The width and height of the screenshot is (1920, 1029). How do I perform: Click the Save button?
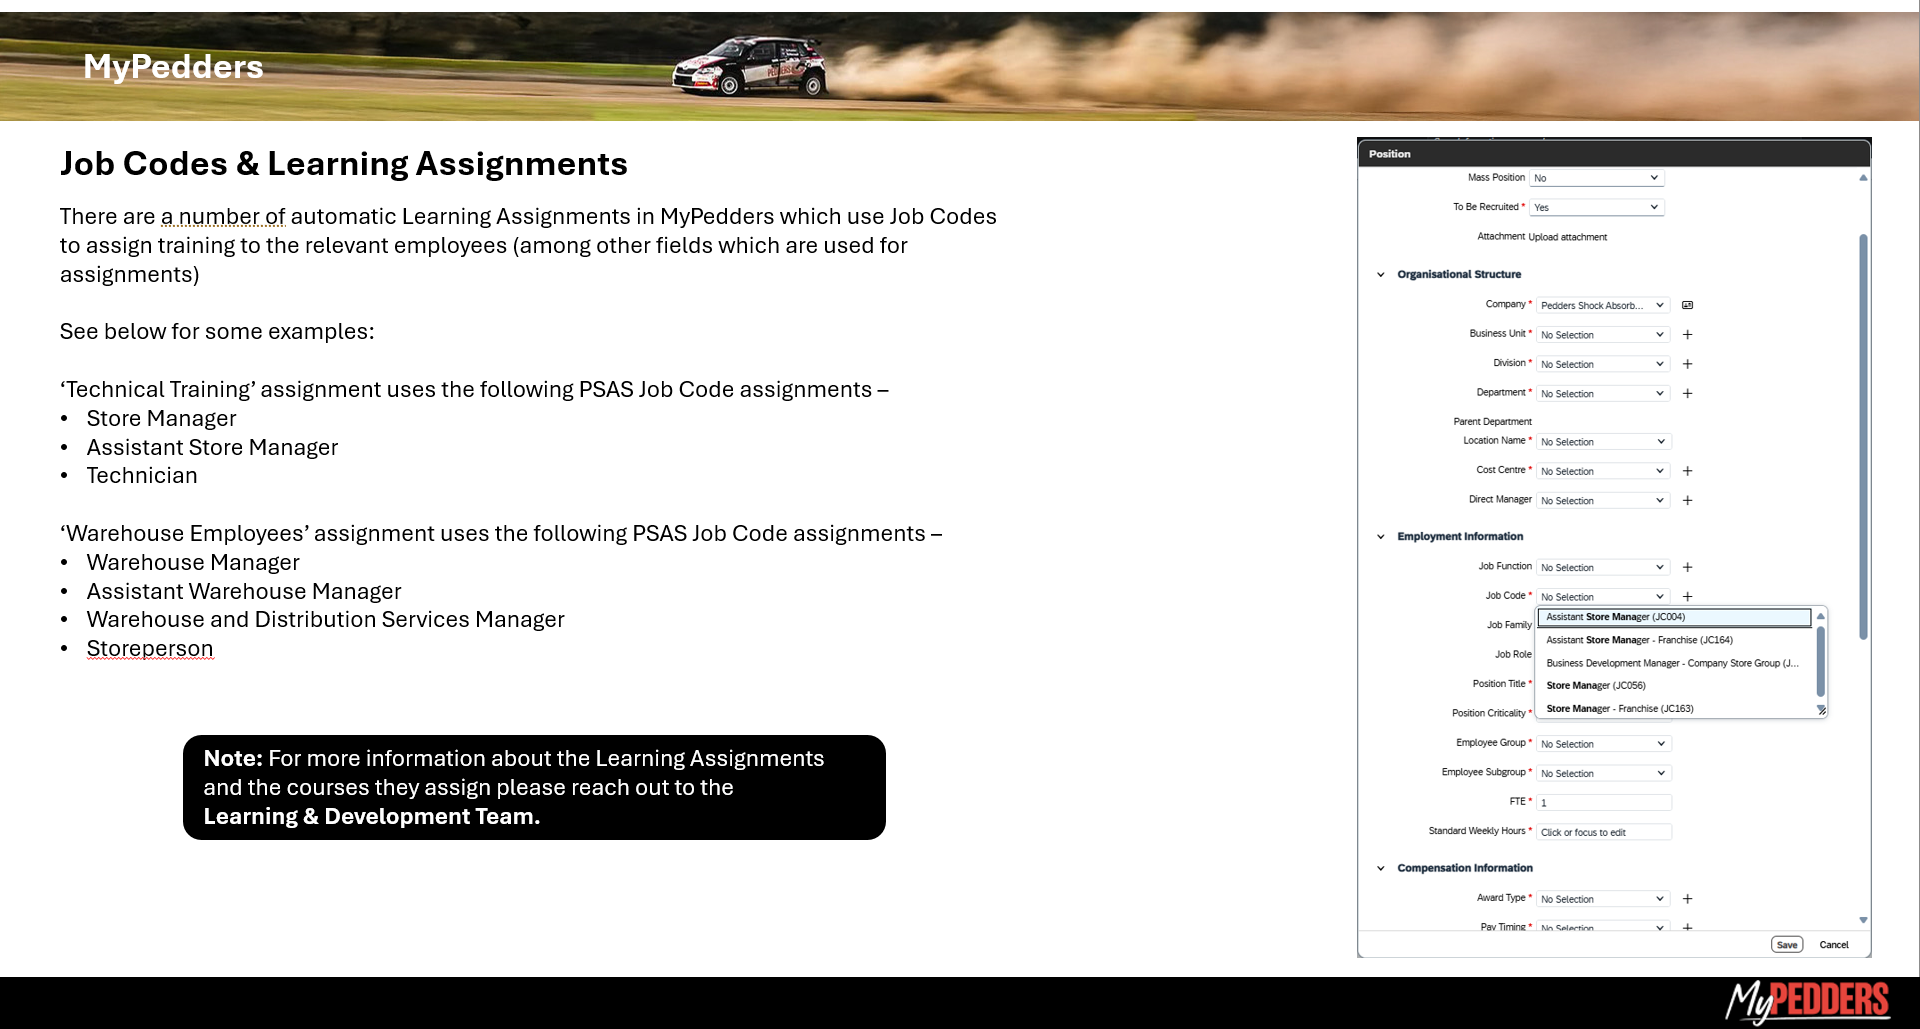pyautogui.click(x=1786, y=945)
